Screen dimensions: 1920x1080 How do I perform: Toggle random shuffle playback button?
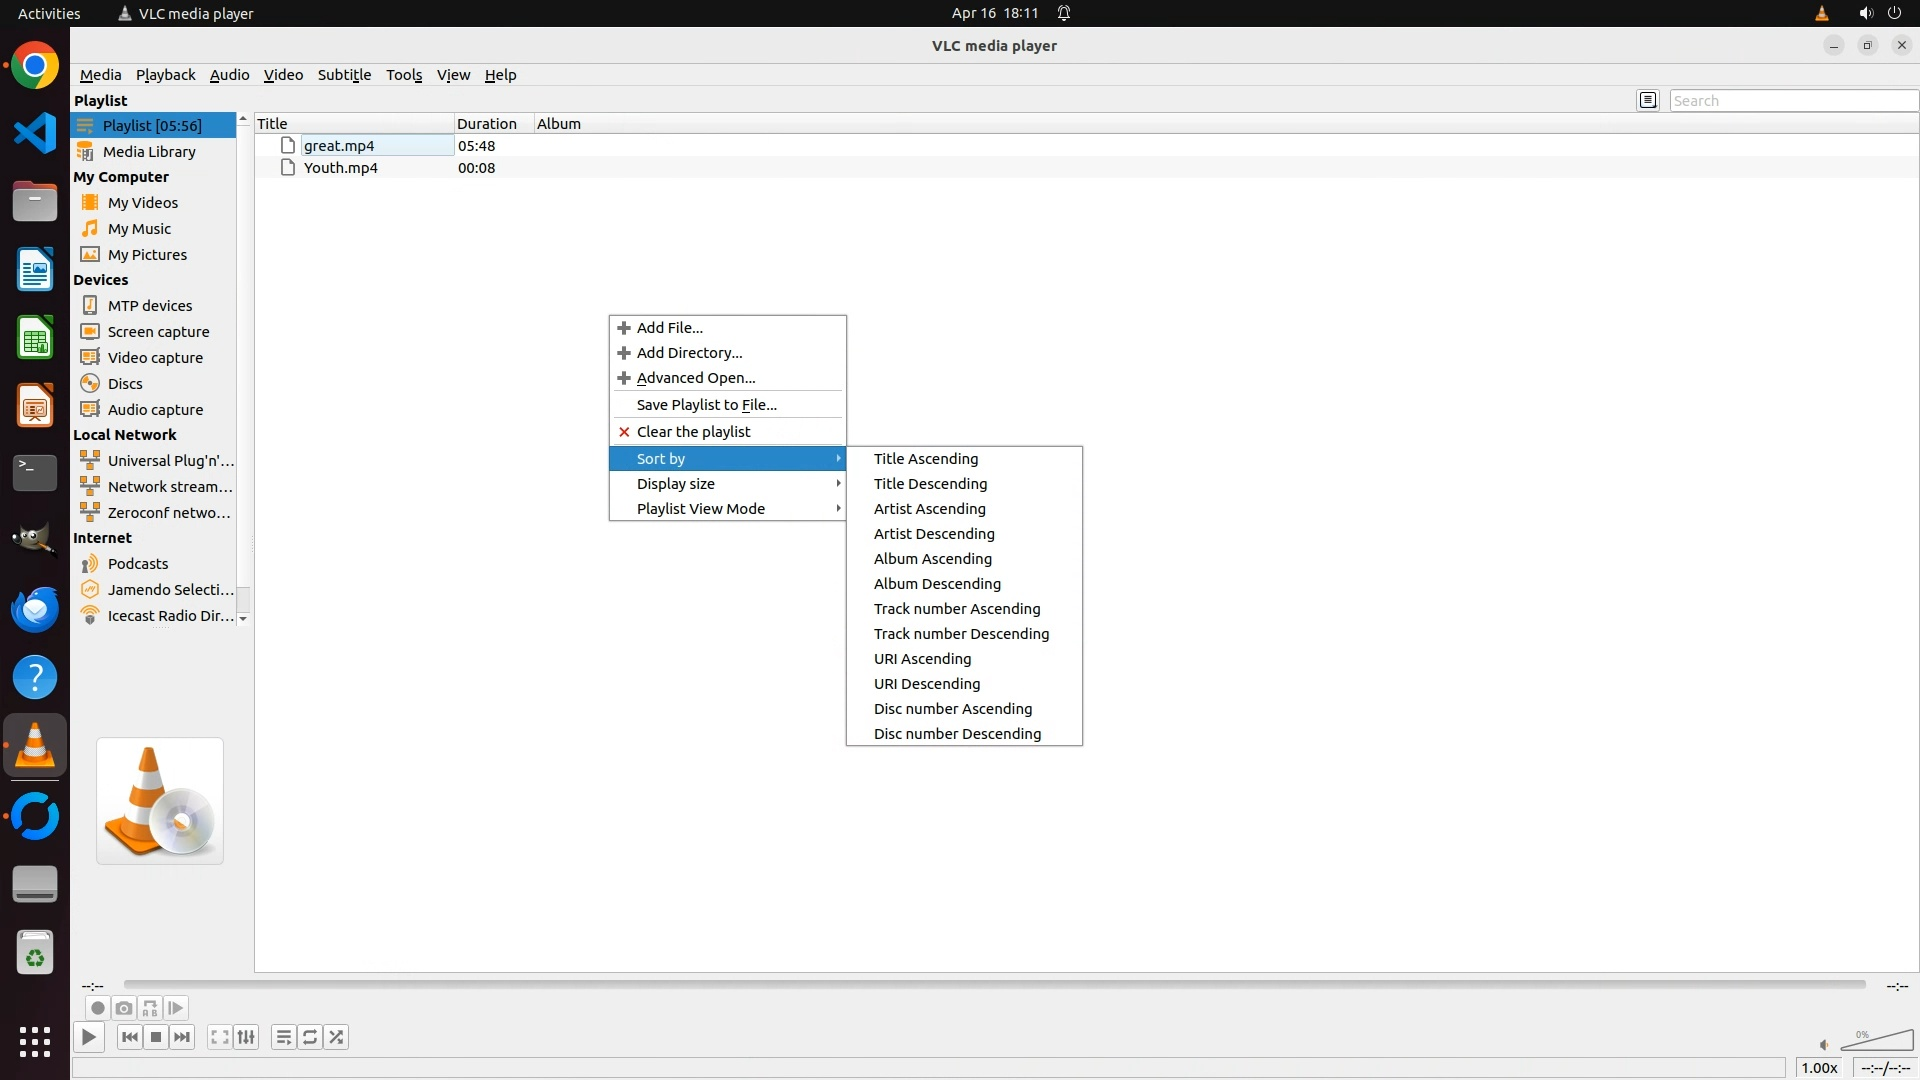[x=336, y=1037]
